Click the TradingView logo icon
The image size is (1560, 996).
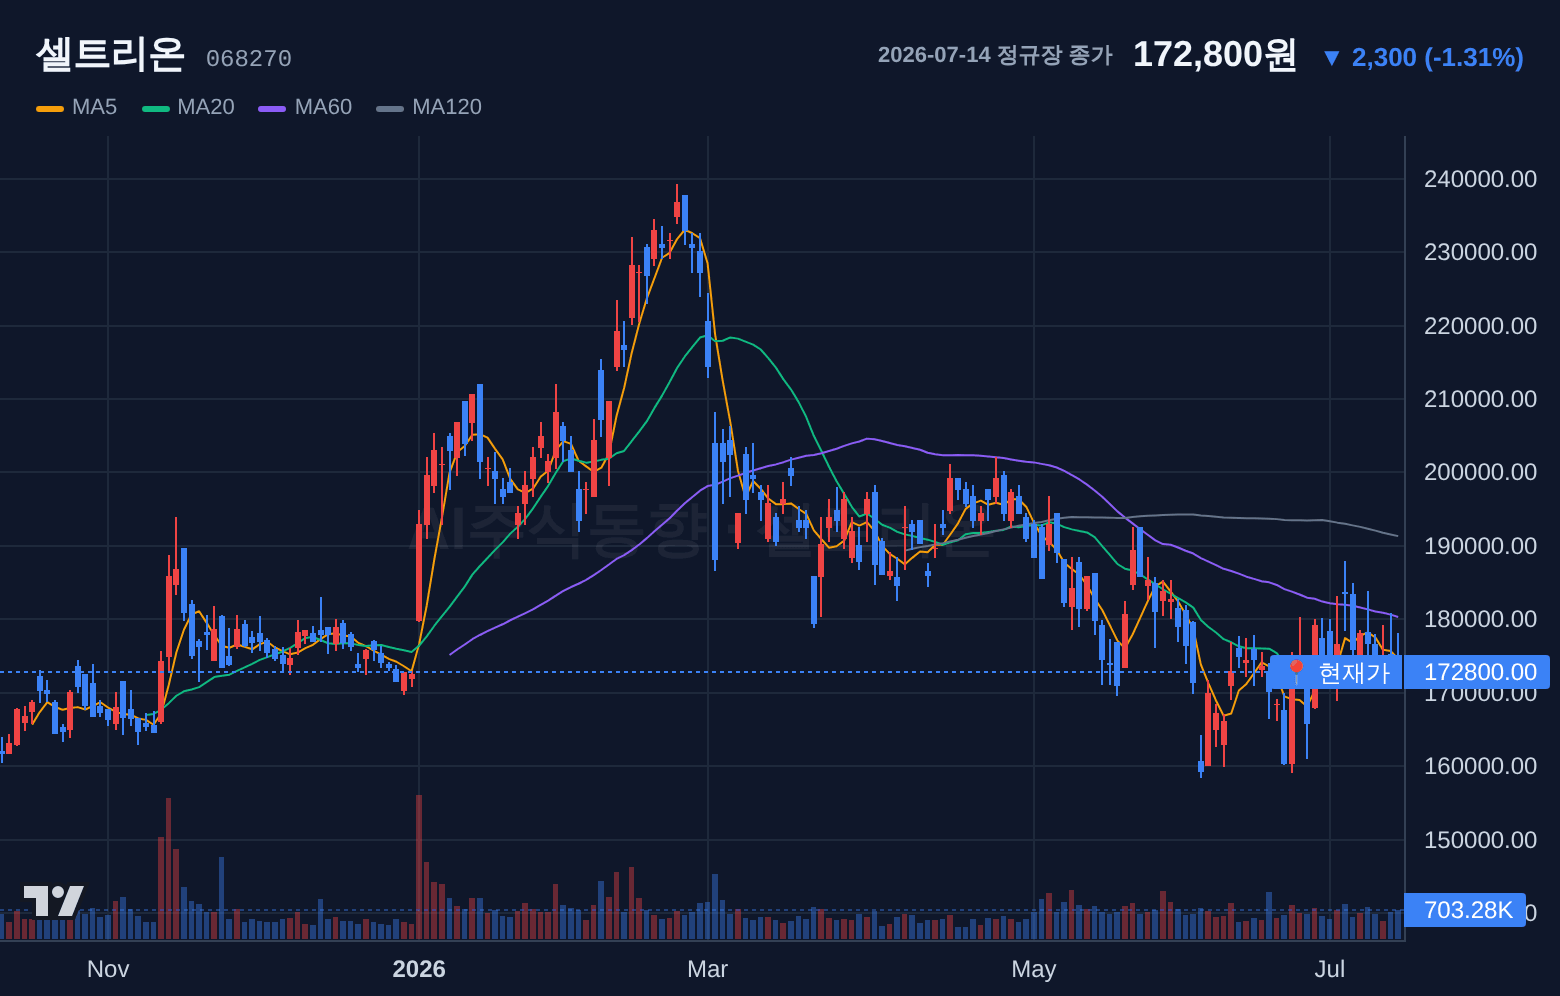pyautogui.click(x=53, y=901)
